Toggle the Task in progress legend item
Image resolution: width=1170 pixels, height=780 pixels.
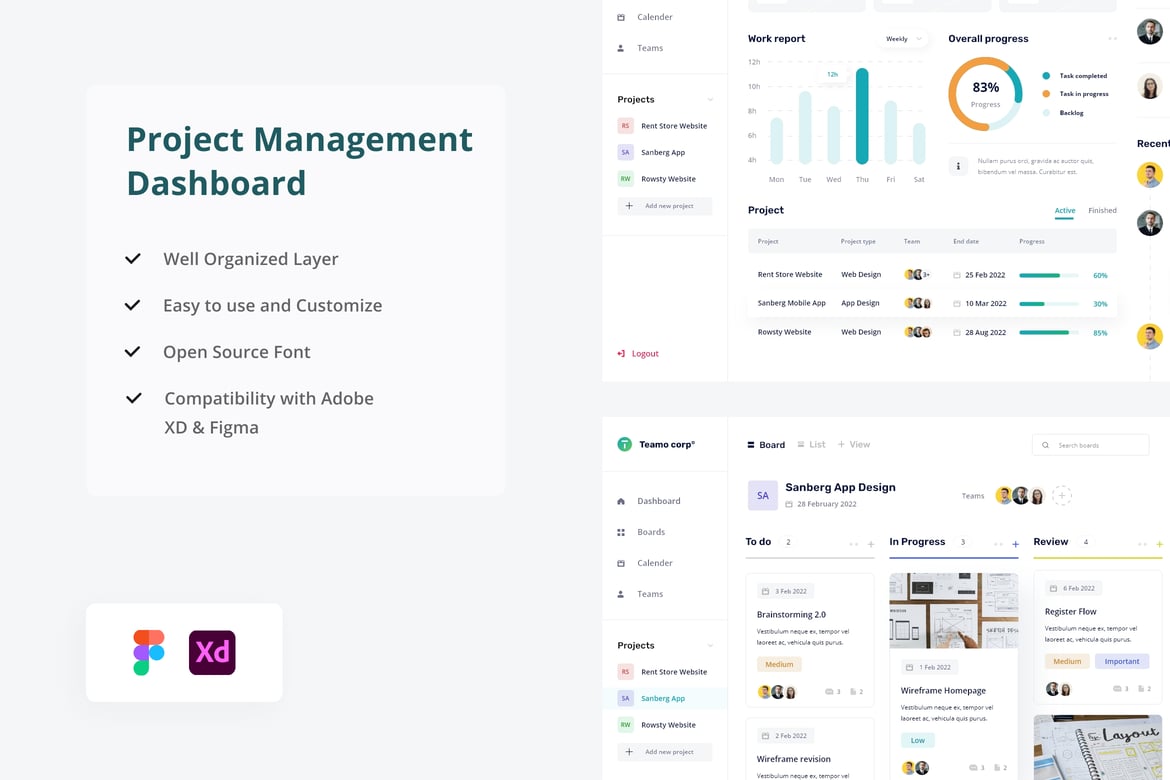1075,94
